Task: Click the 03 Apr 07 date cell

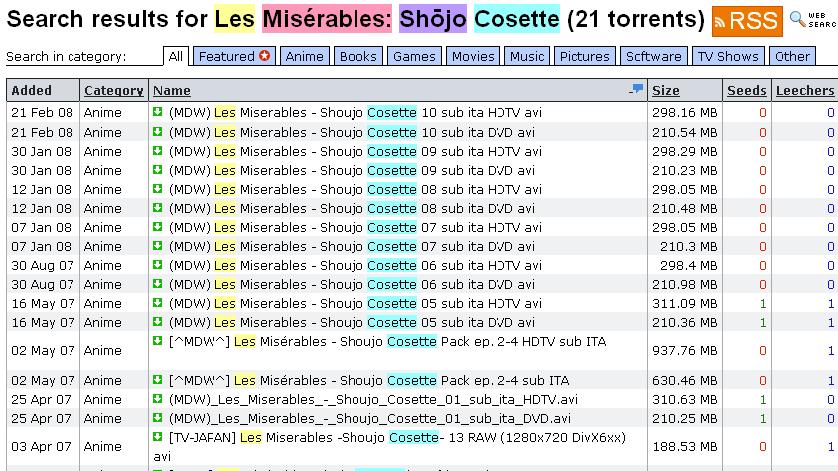Action: coord(41,446)
